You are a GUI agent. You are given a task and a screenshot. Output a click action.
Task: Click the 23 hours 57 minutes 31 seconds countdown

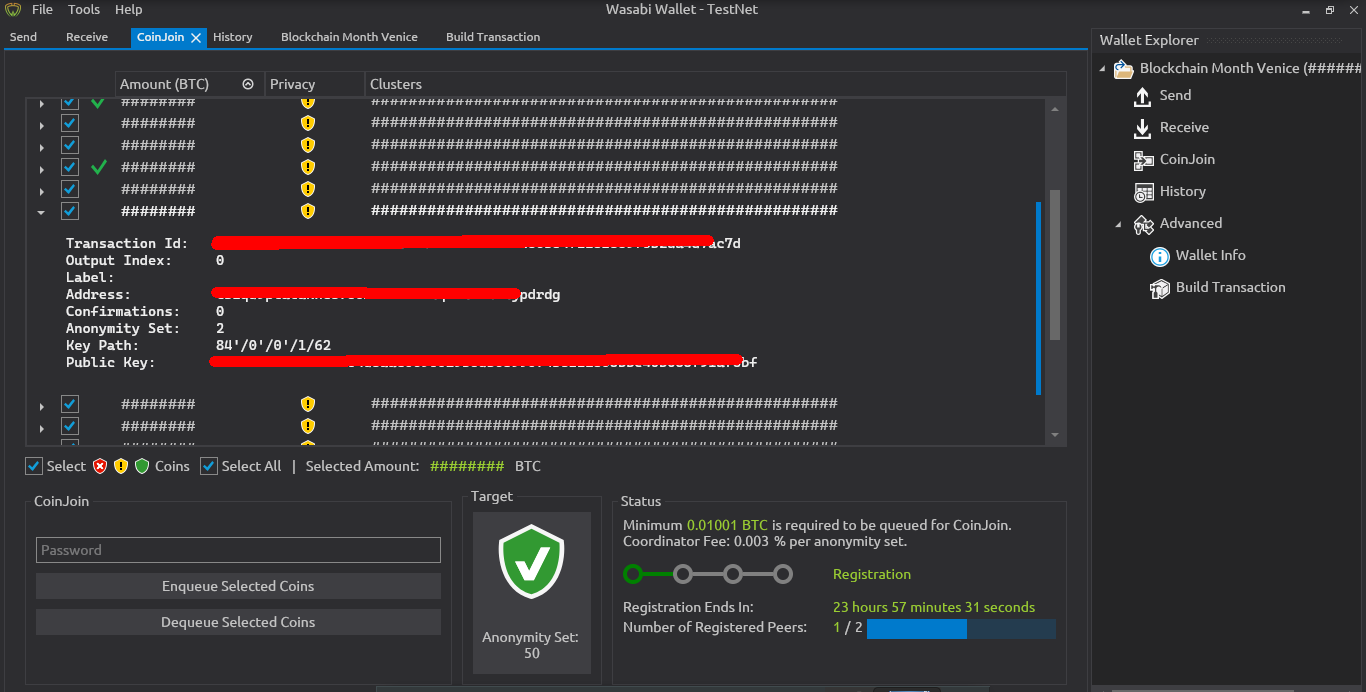934,607
